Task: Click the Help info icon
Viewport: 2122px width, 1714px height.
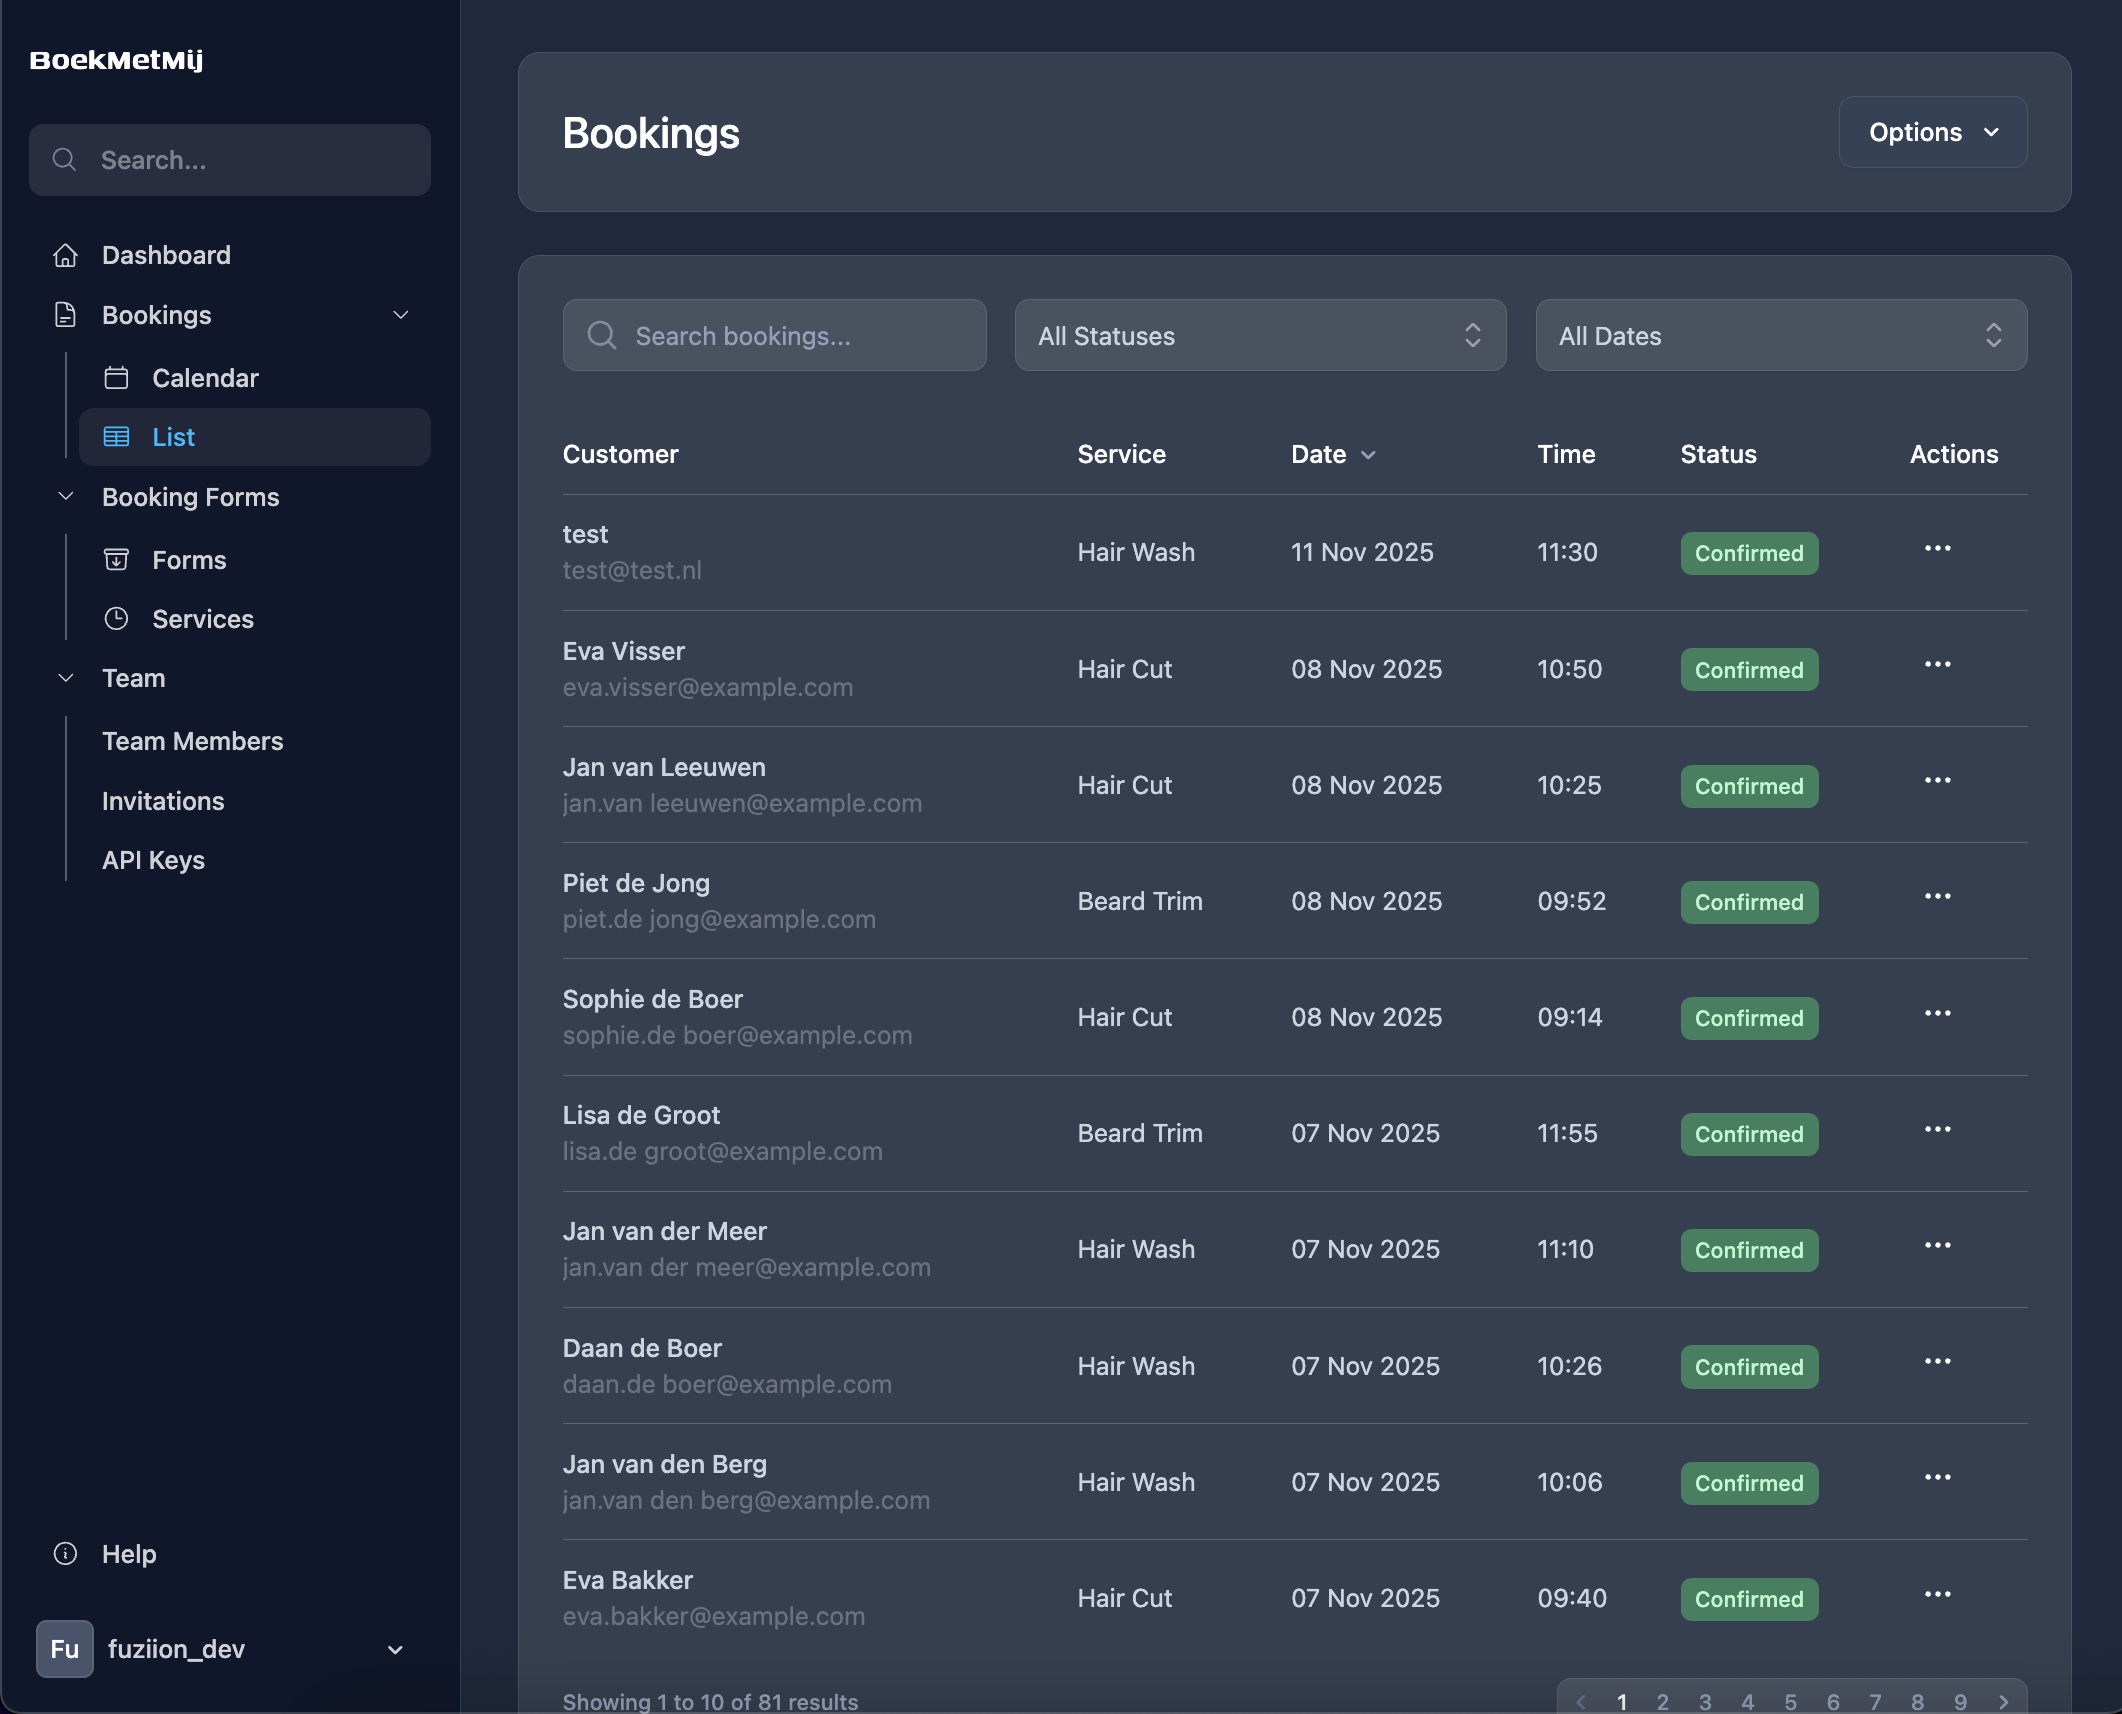Action: pyautogui.click(x=64, y=1554)
